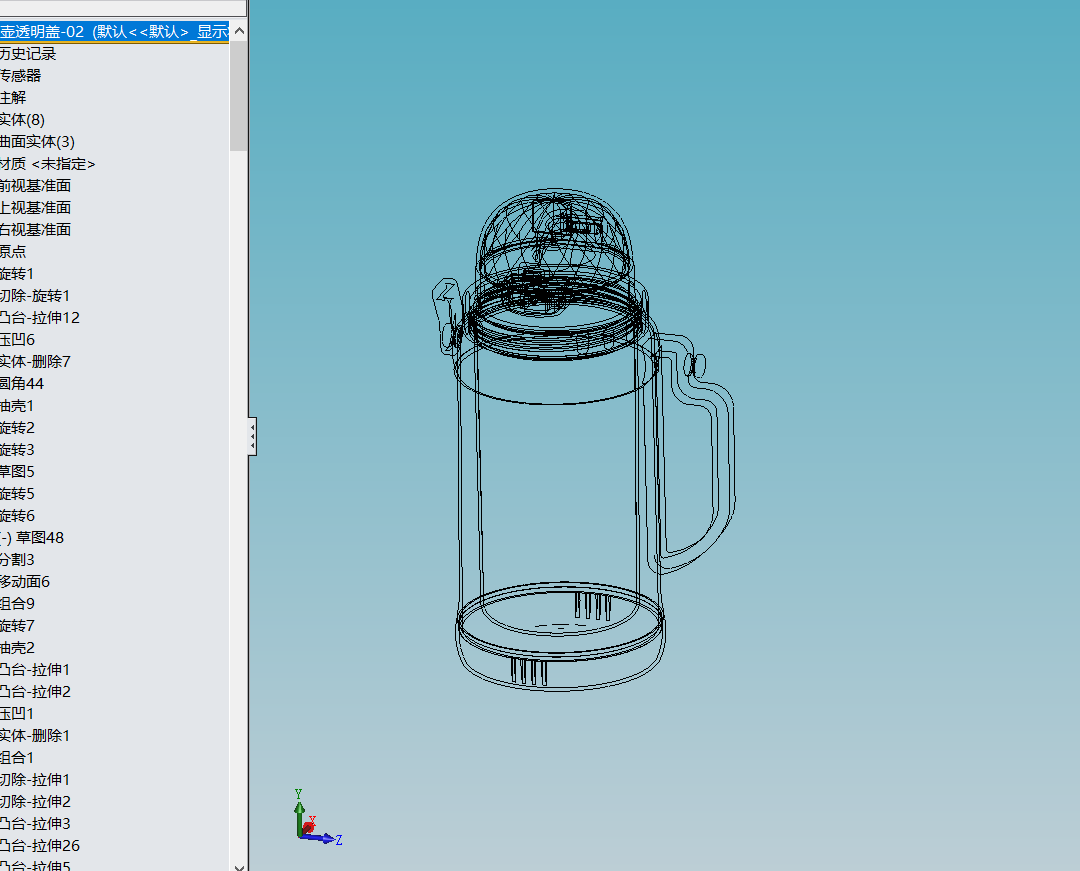
Task: Select the 组合9 combine feature
Action: click(17, 604)
